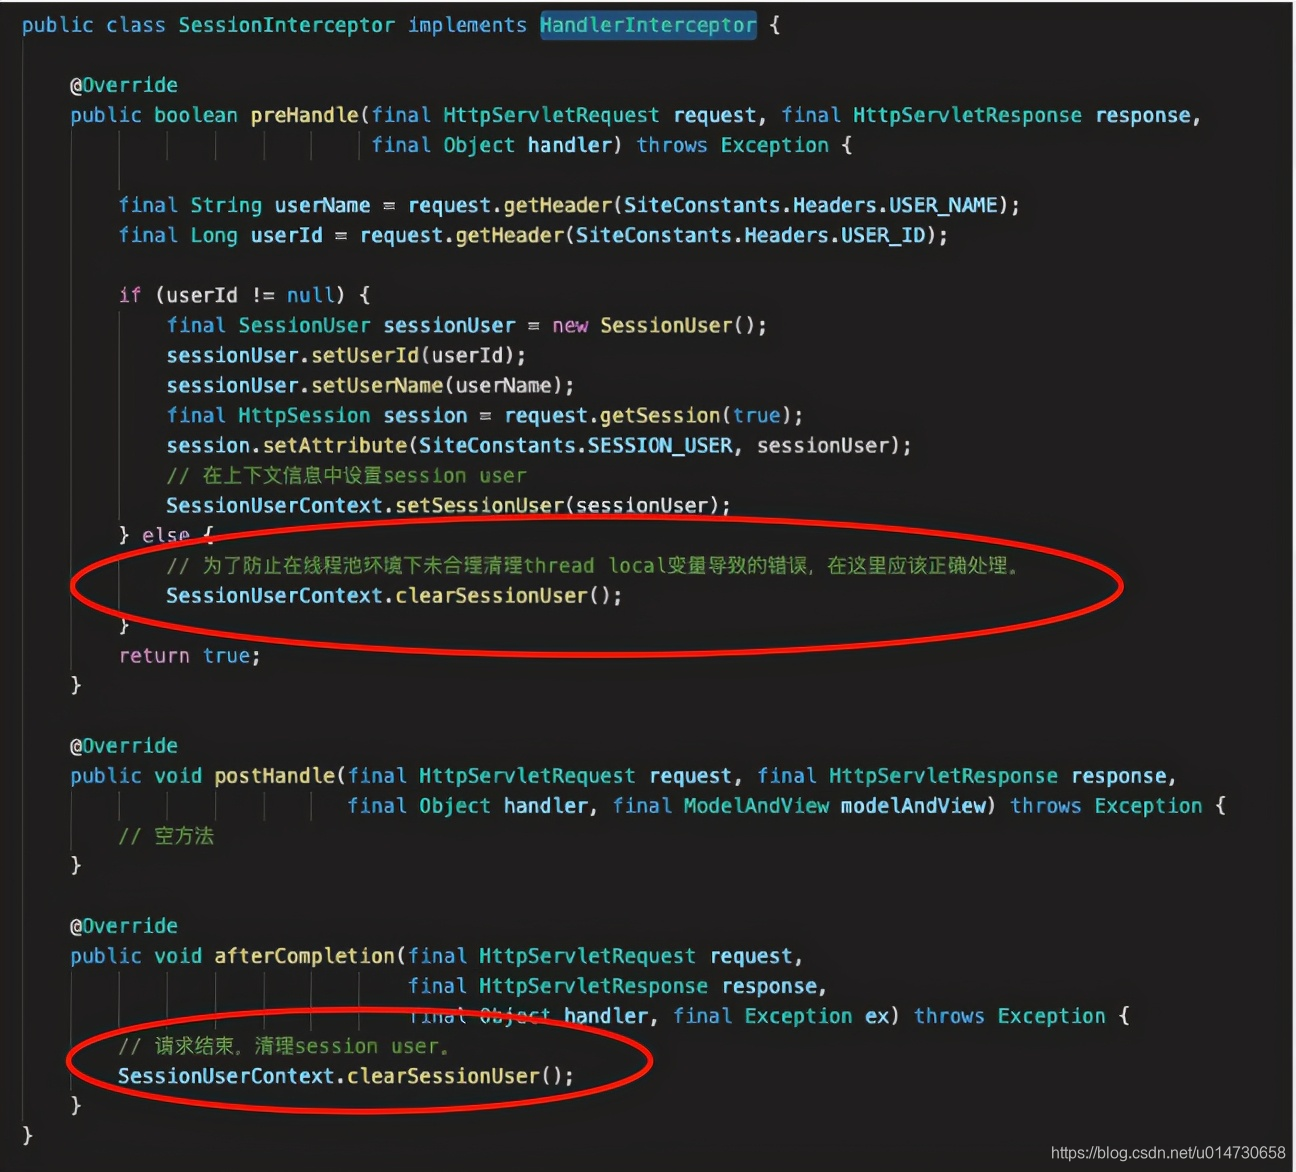
Task: Select the USER_NAME header constant
Action: (x=943, y=205)
